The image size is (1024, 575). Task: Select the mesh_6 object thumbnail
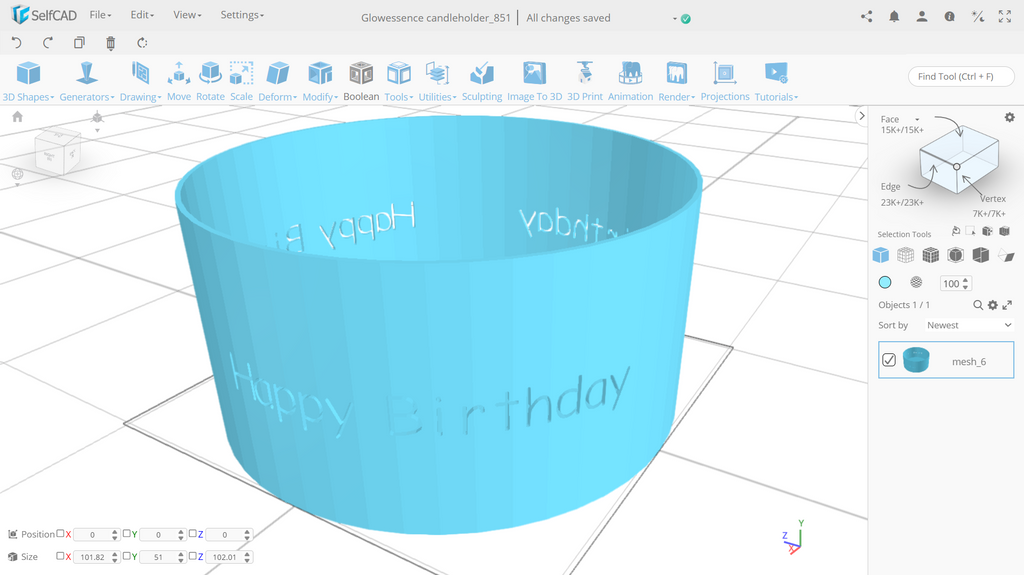coord(916,360)
